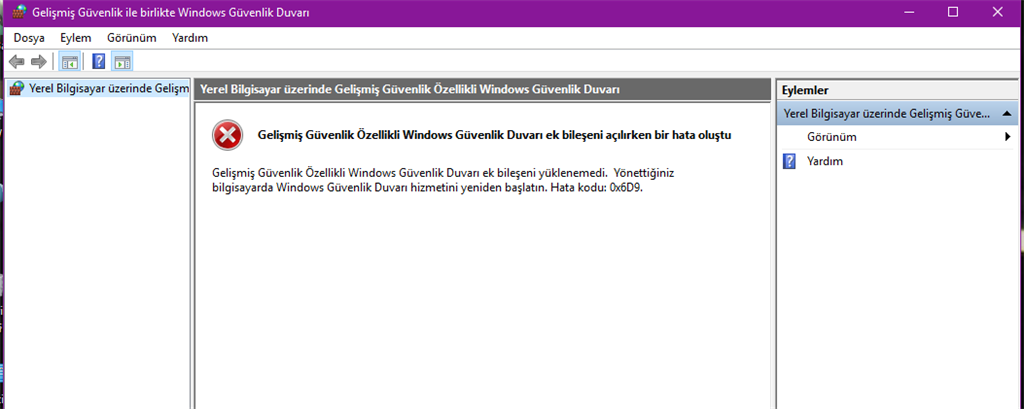The width and height of the screenshot is (1024, 409).
Task: Open the Dosya menu
Action: [x=29, y=38]
